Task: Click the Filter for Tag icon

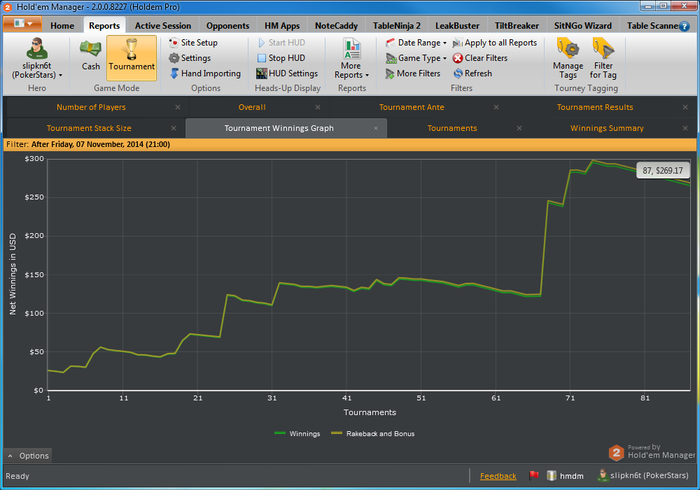Action: click(603, 48)
